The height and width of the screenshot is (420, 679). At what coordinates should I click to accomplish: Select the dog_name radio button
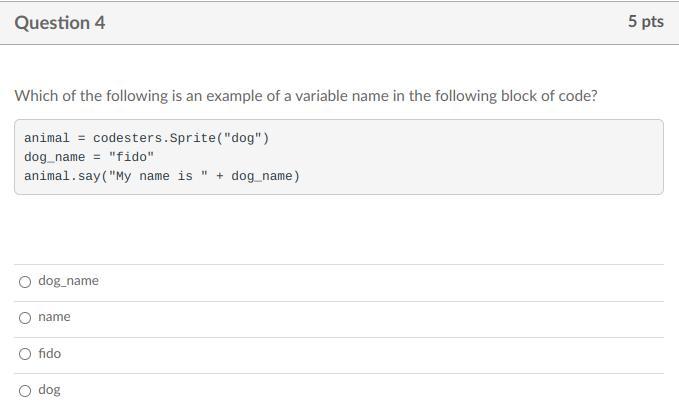pos(25,282)
